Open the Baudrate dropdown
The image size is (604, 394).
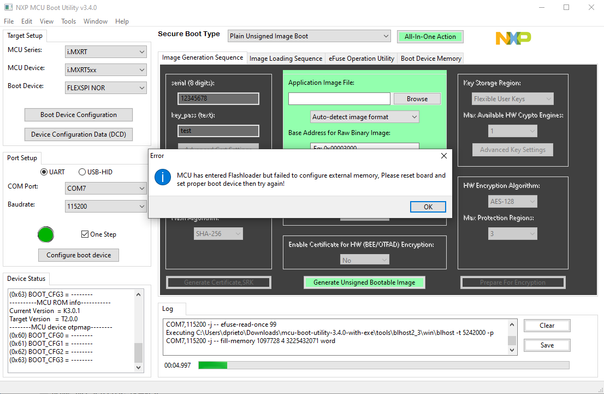106,206
